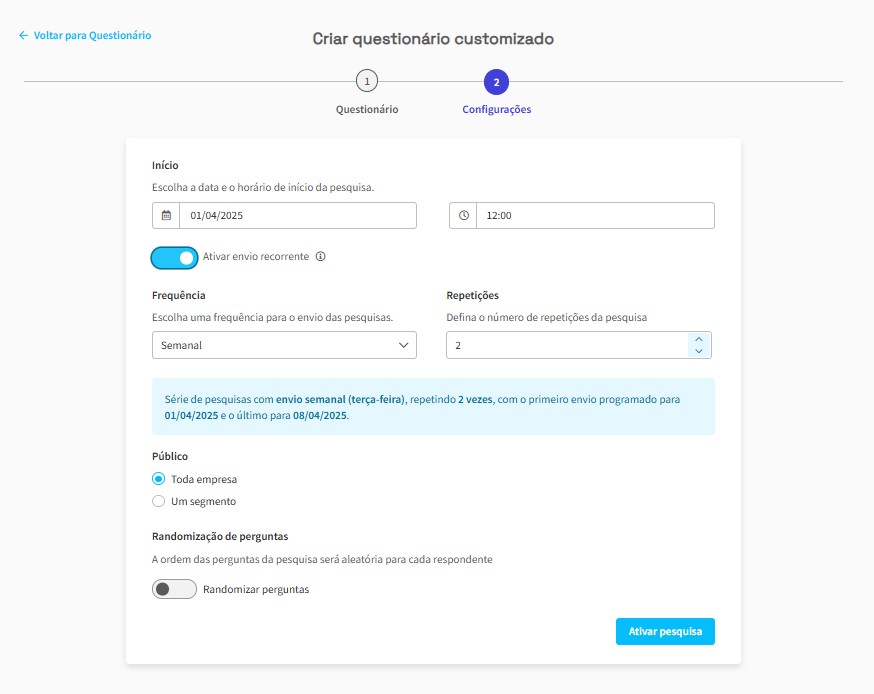This screenshot has height=694, width=874.
Task: Open the Semanal frequency dropdown
Action: [x=284, y=345]
